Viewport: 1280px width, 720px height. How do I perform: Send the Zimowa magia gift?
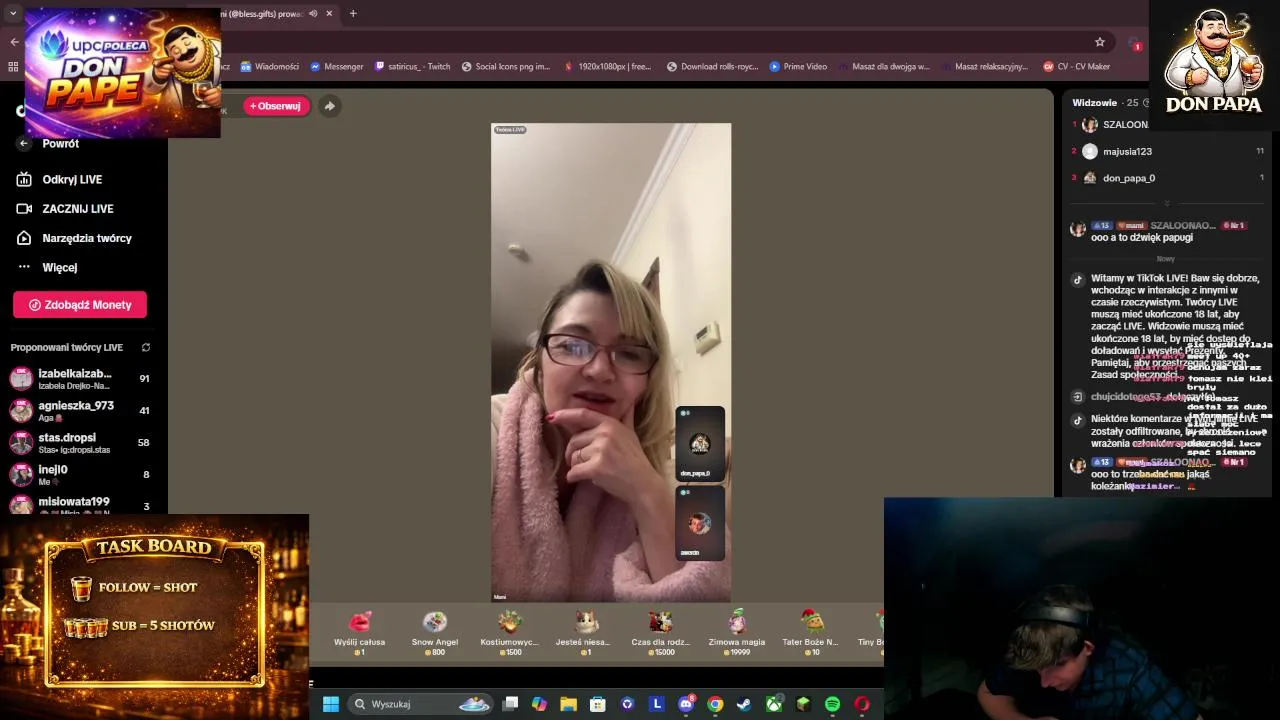tap(736, 632)
